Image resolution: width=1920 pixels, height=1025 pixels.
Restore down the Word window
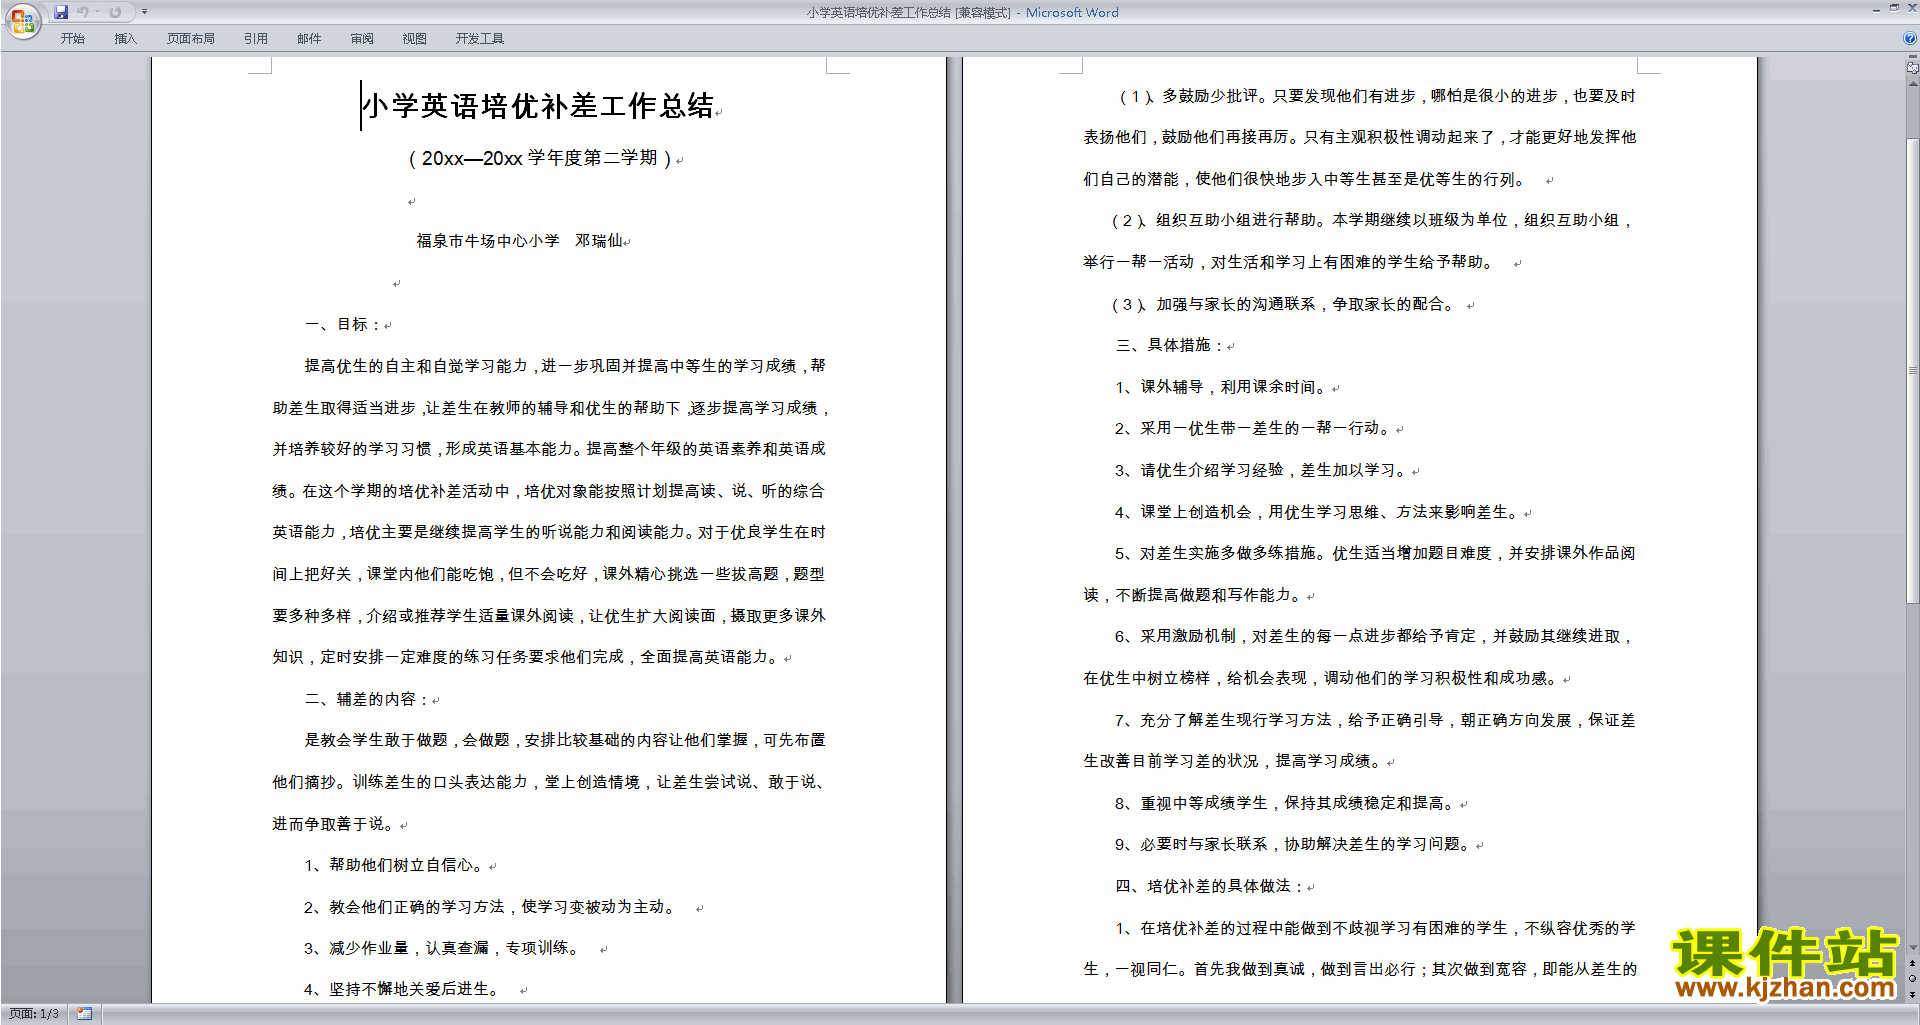1894,9
